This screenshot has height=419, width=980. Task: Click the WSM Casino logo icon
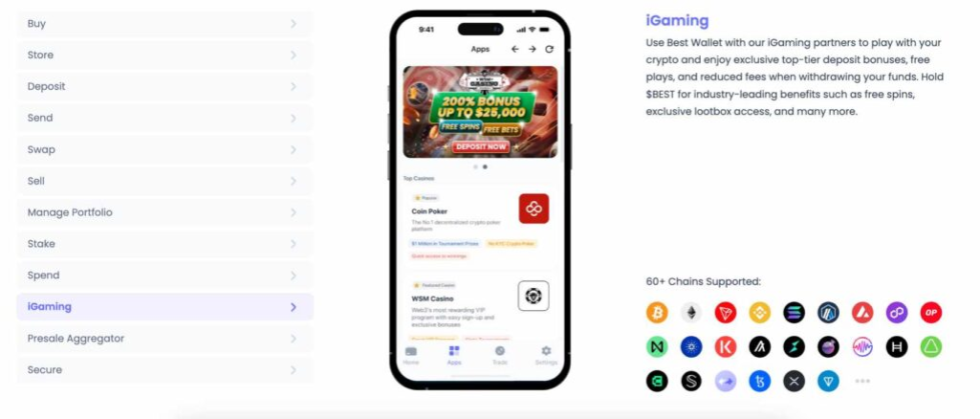tap(534, 296)
